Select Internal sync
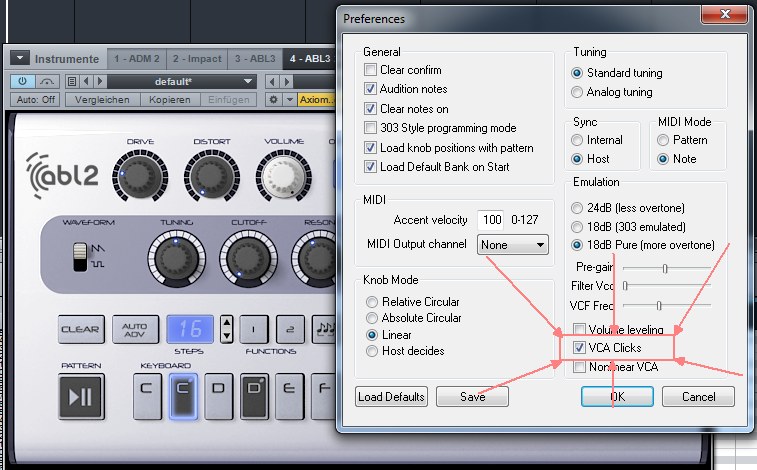 coord(577,140)
